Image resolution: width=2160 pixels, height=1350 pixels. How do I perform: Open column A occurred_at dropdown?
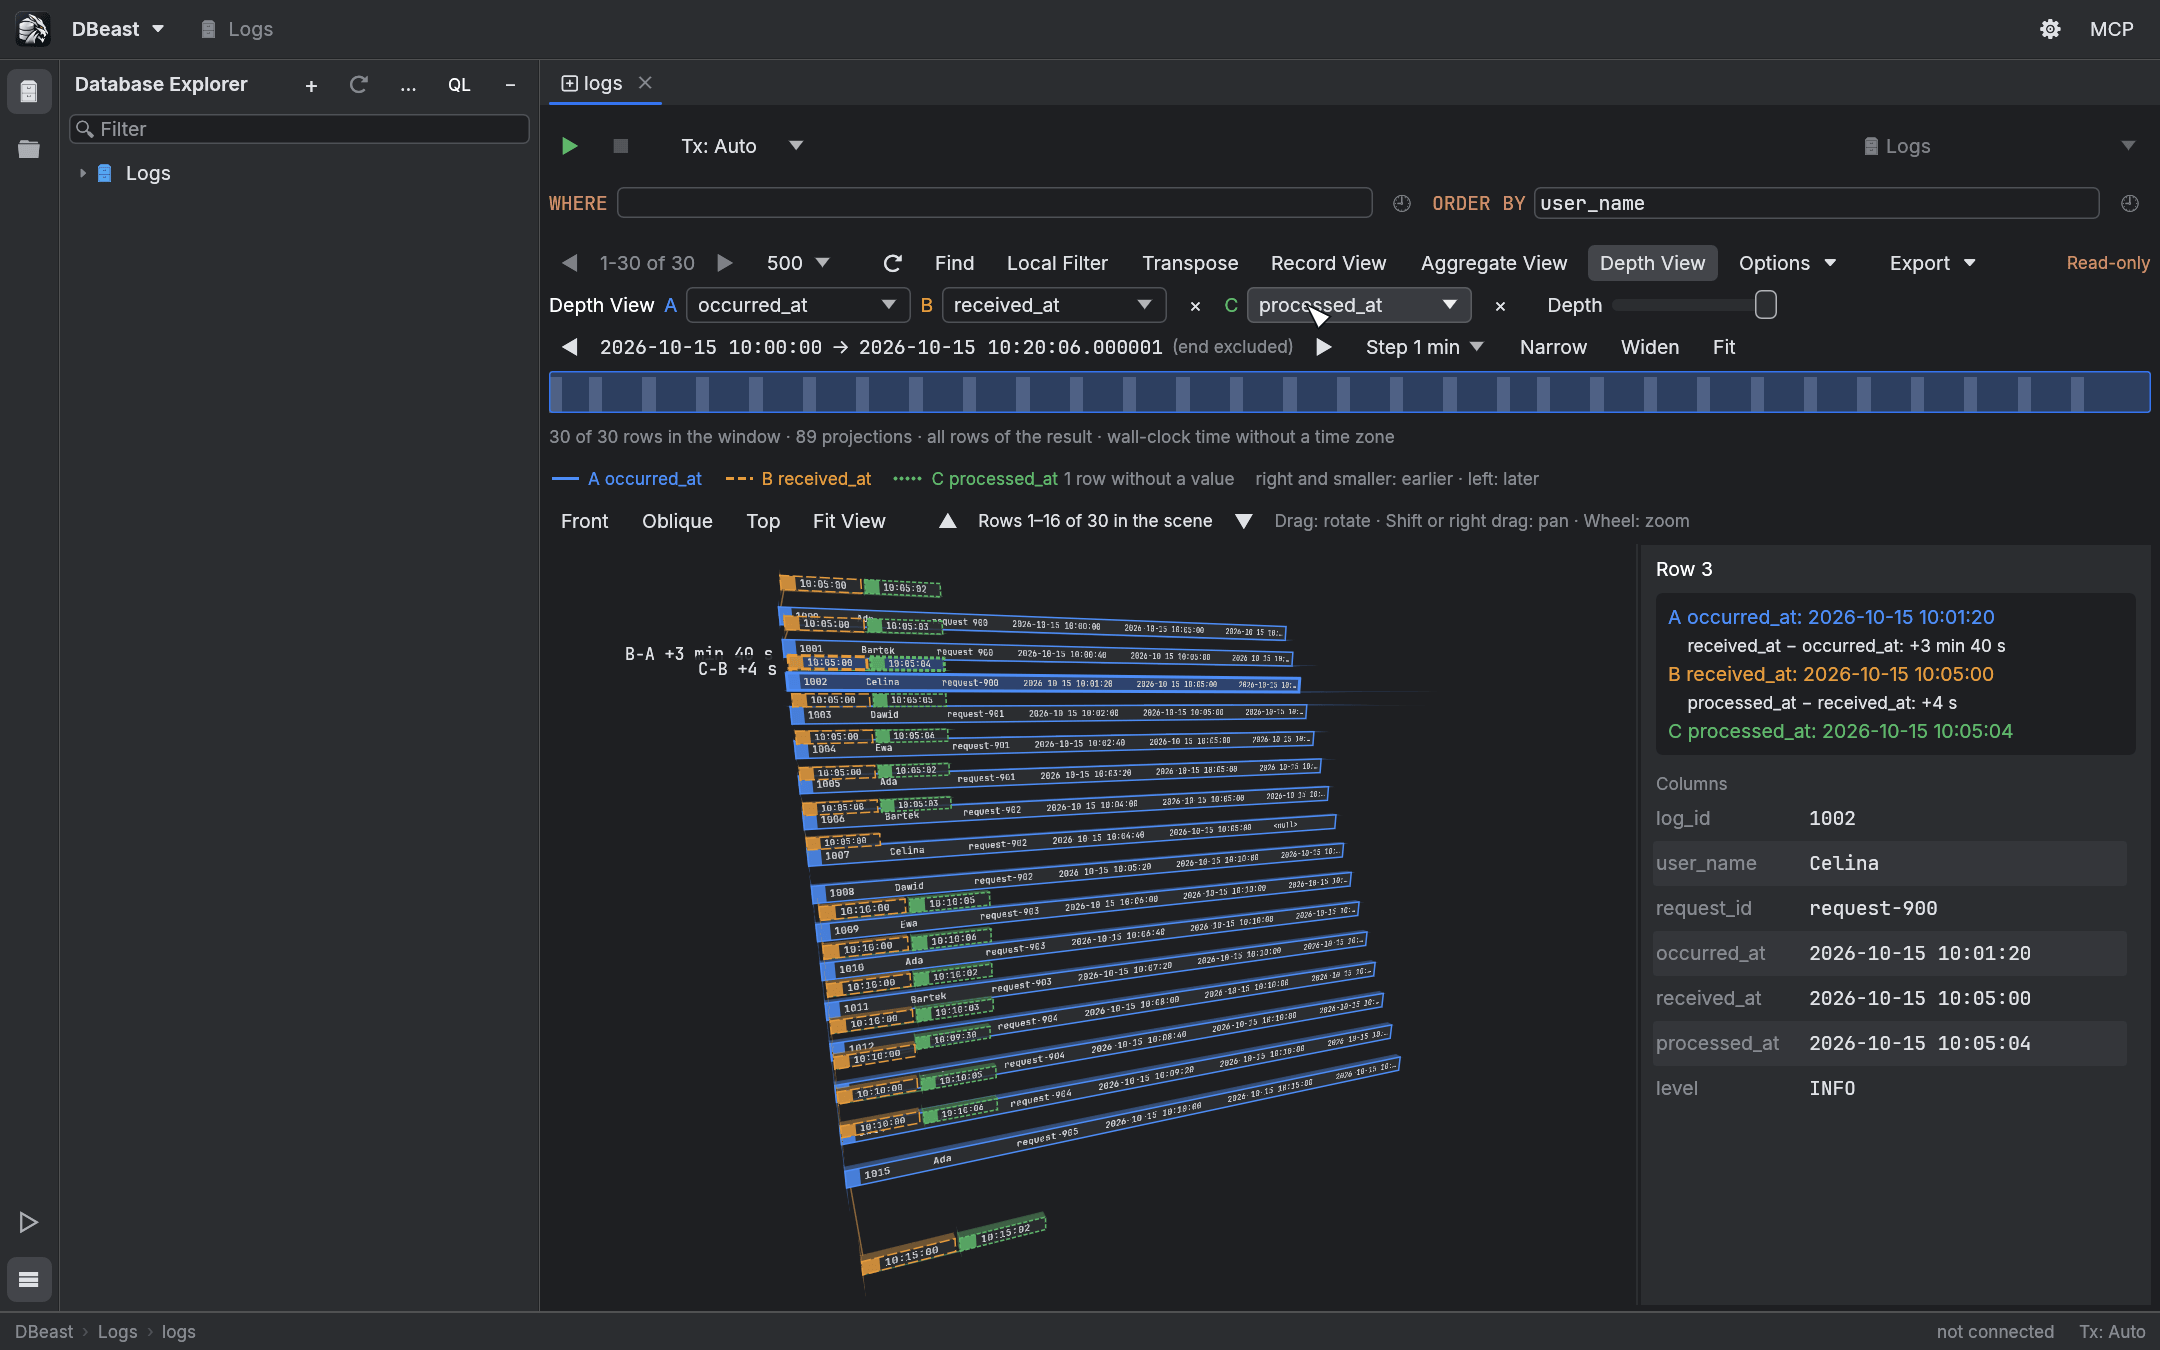pos(797,305)
